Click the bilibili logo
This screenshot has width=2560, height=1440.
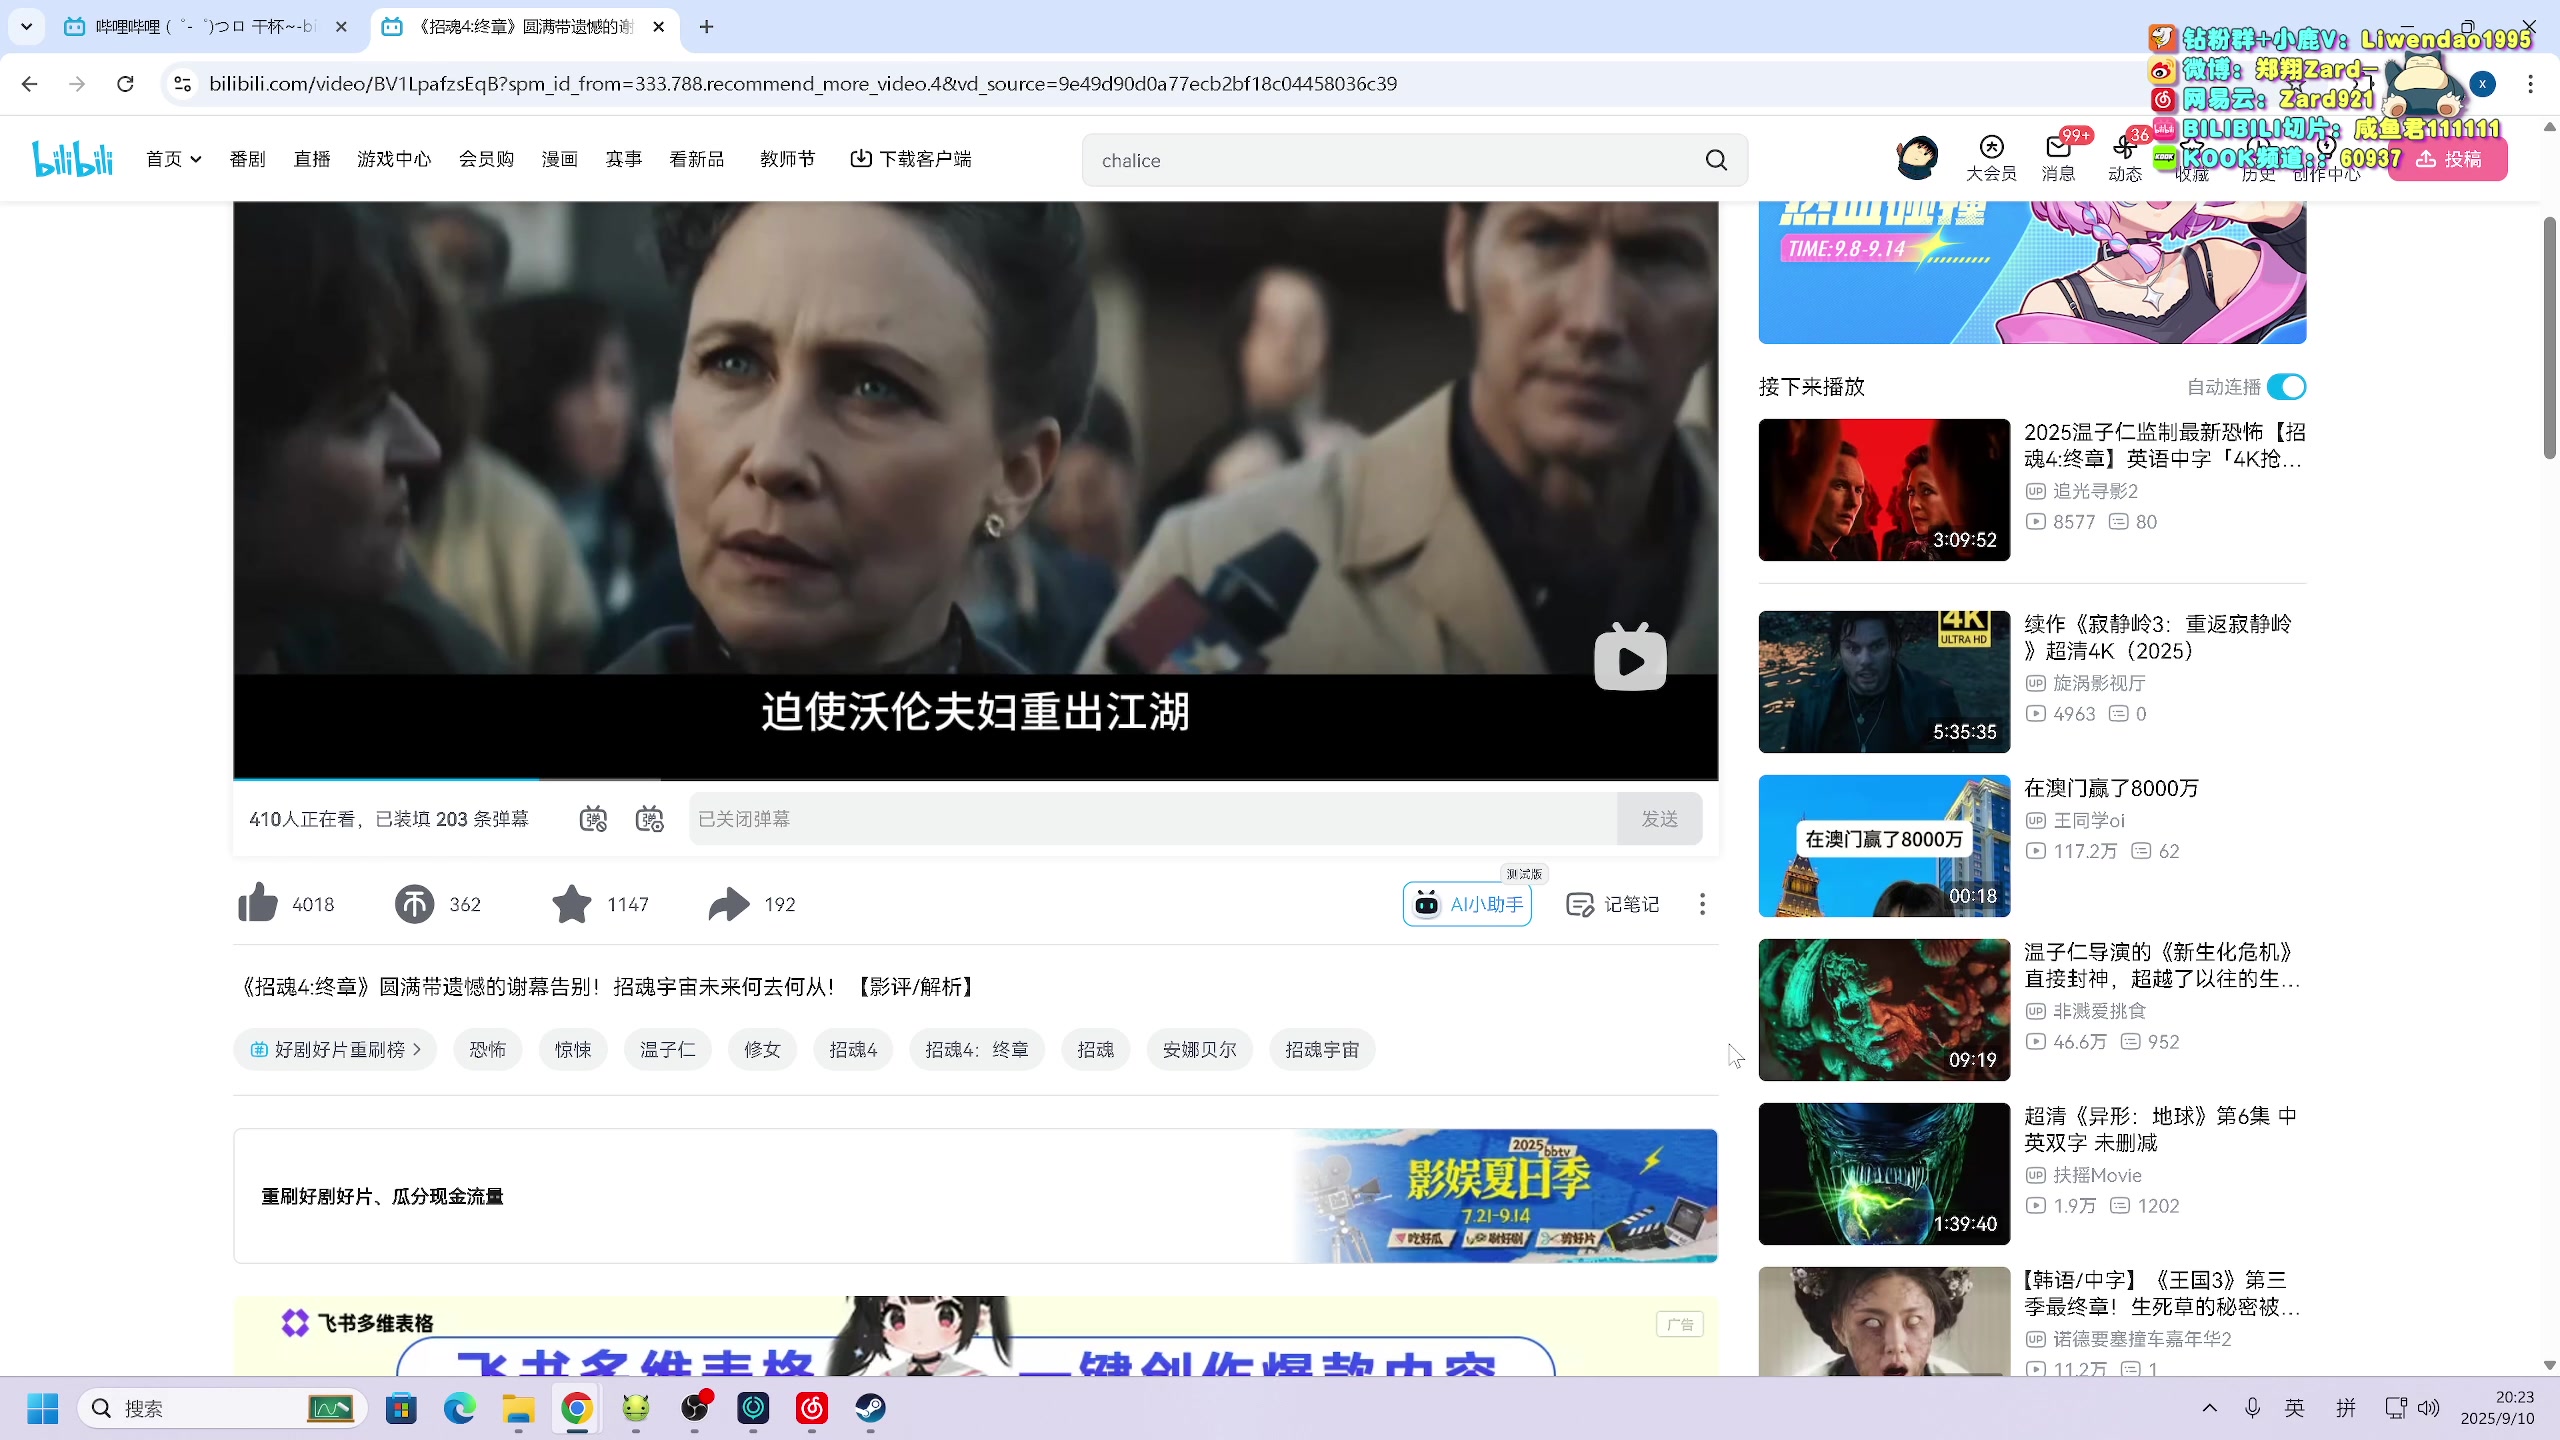[x=73, y=159]
